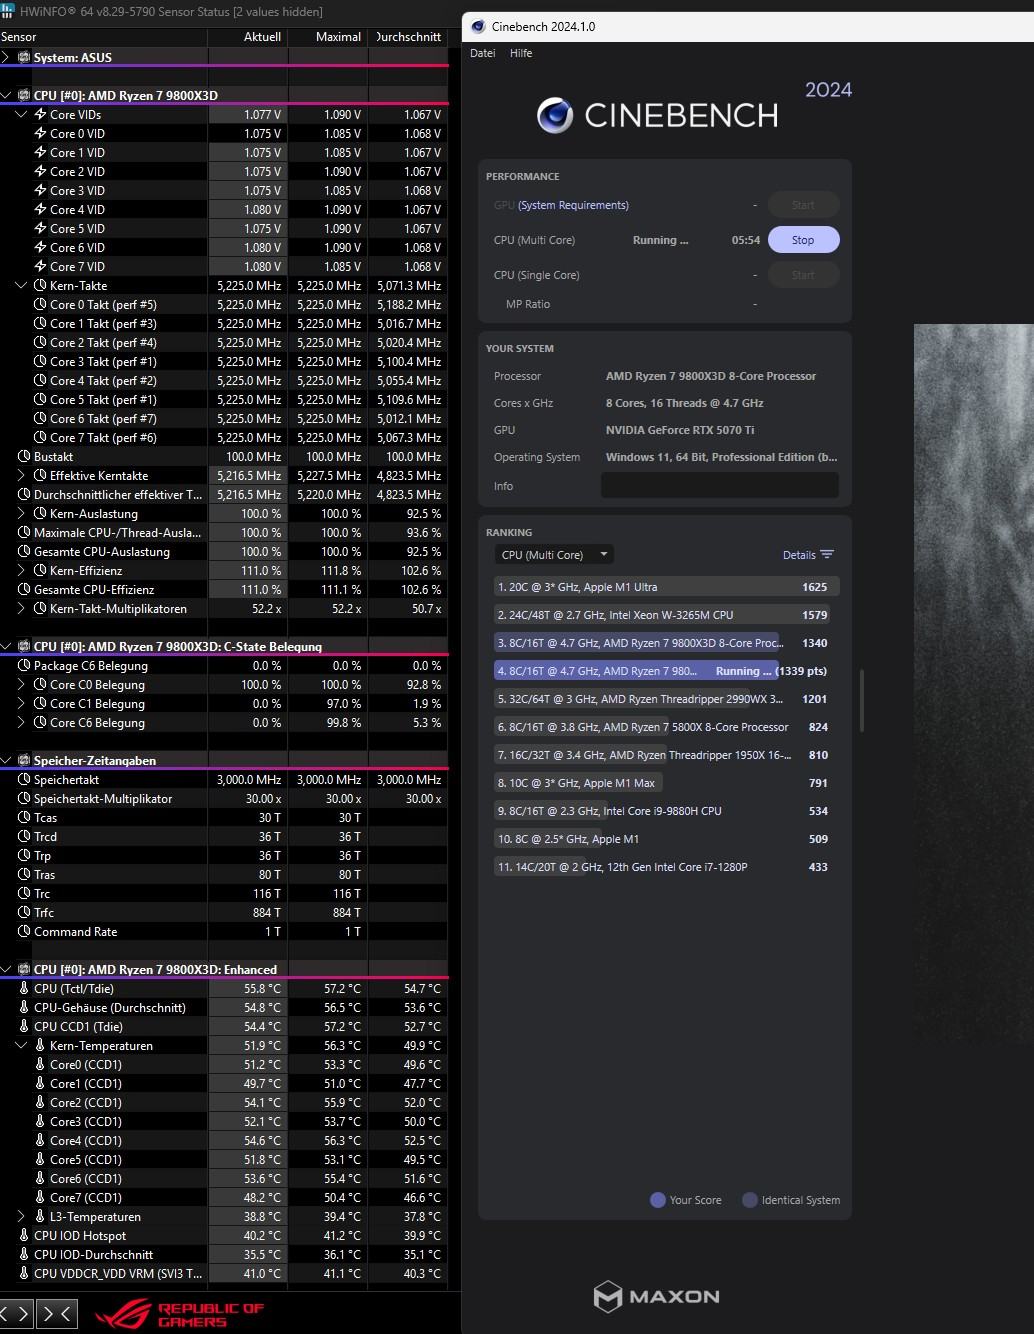The image size is (1034, 1334).
Task: Click the thermometer icon of Core4 (CCD1)
Action: tap(41, 1141)
